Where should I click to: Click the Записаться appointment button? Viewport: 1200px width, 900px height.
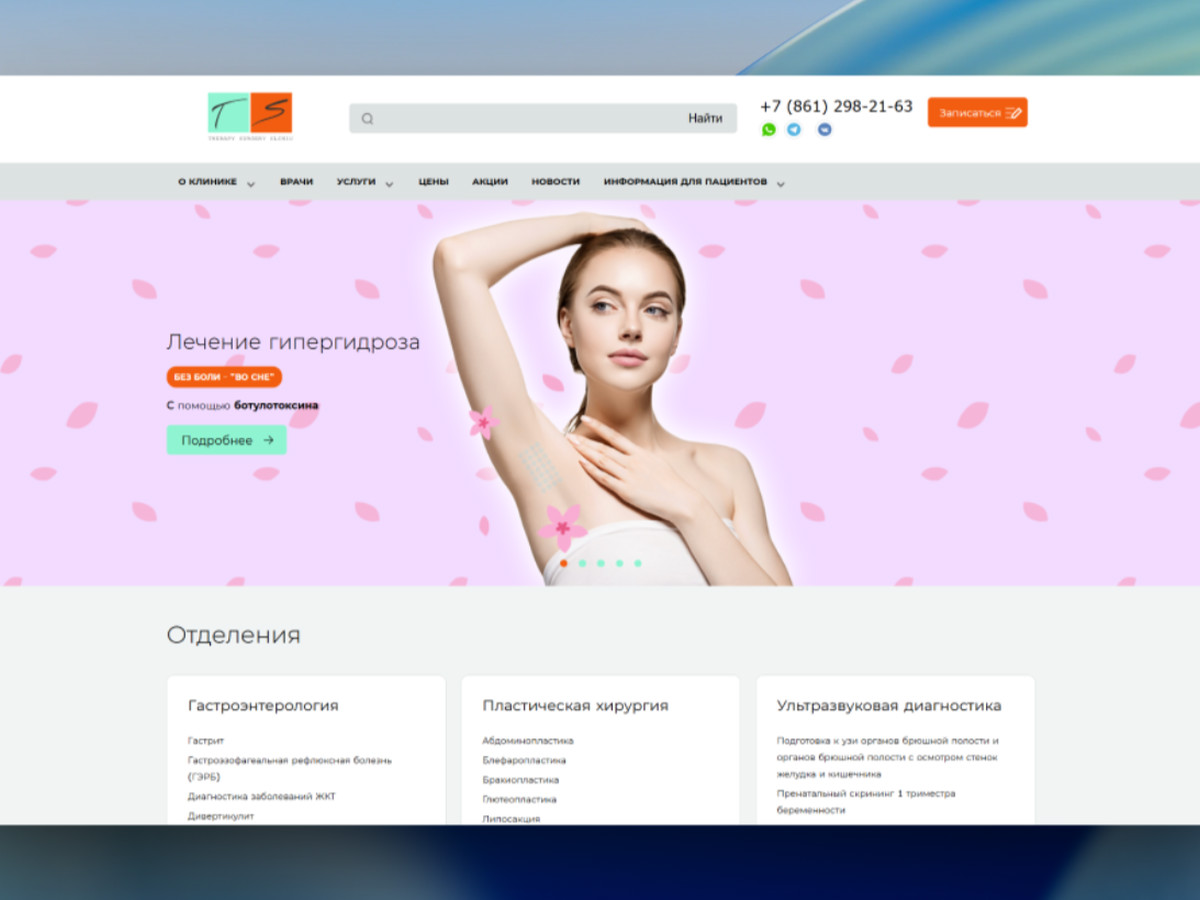977,112
